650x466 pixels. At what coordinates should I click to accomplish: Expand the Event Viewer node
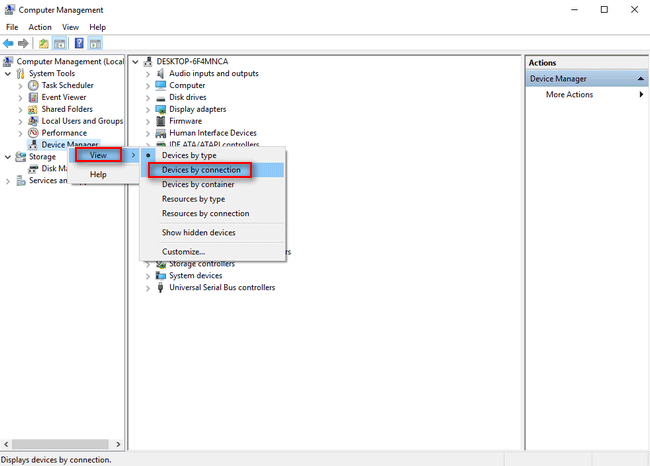pyautogui.click(x=20, y=98)
